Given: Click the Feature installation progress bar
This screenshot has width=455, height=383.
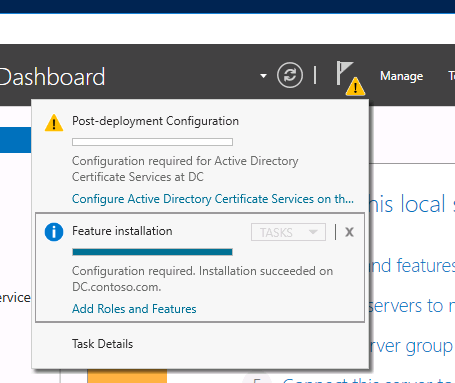Looking at the screenshot, I should coord(152,252).
